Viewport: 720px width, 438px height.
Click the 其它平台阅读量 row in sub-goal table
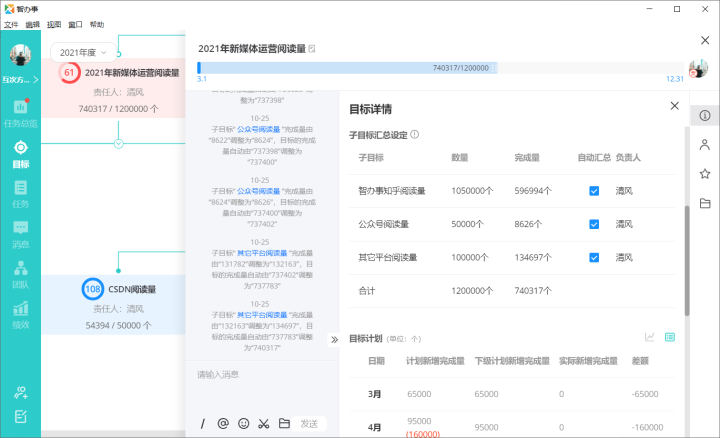point(512,258)
